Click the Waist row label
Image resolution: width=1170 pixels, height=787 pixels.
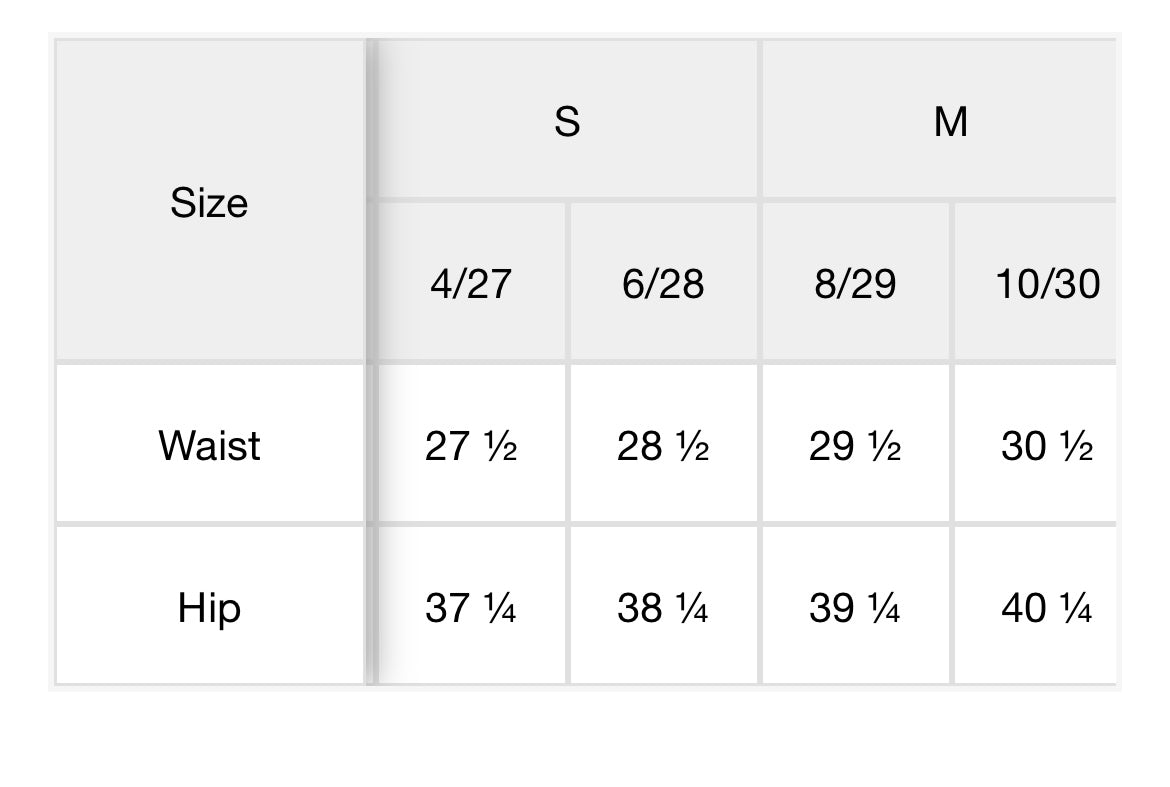209,445
